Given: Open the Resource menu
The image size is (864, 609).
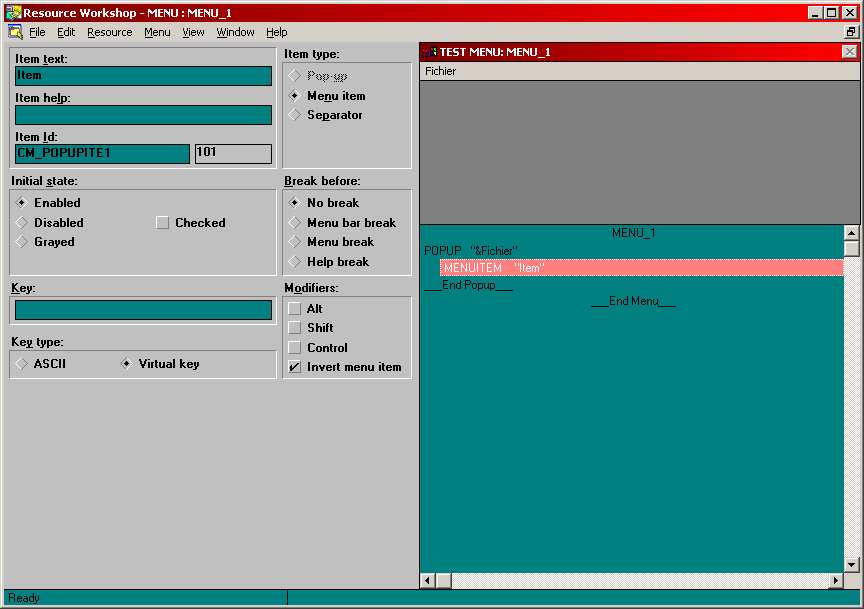Looking at the screenshot, I should pyautogui.click(x=109, y=32).
